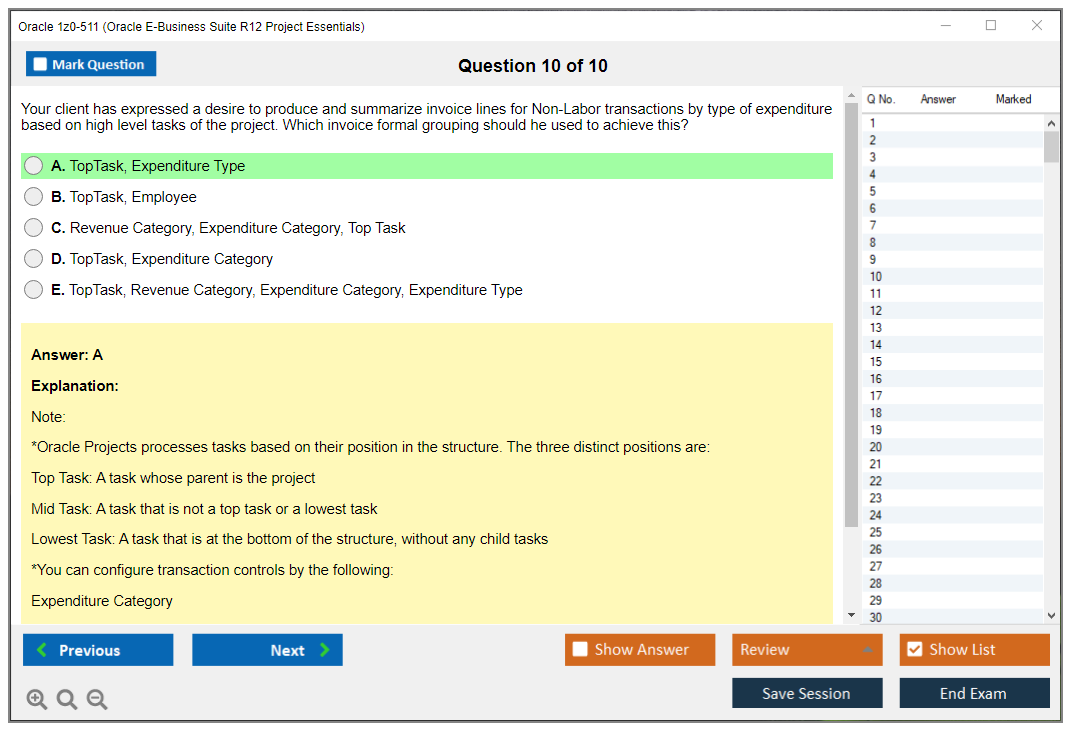The height and width of the screenshot is (735, 1075).
Task: Toggle the Show Answer checkbox
Action: click(x=581, y=650)
